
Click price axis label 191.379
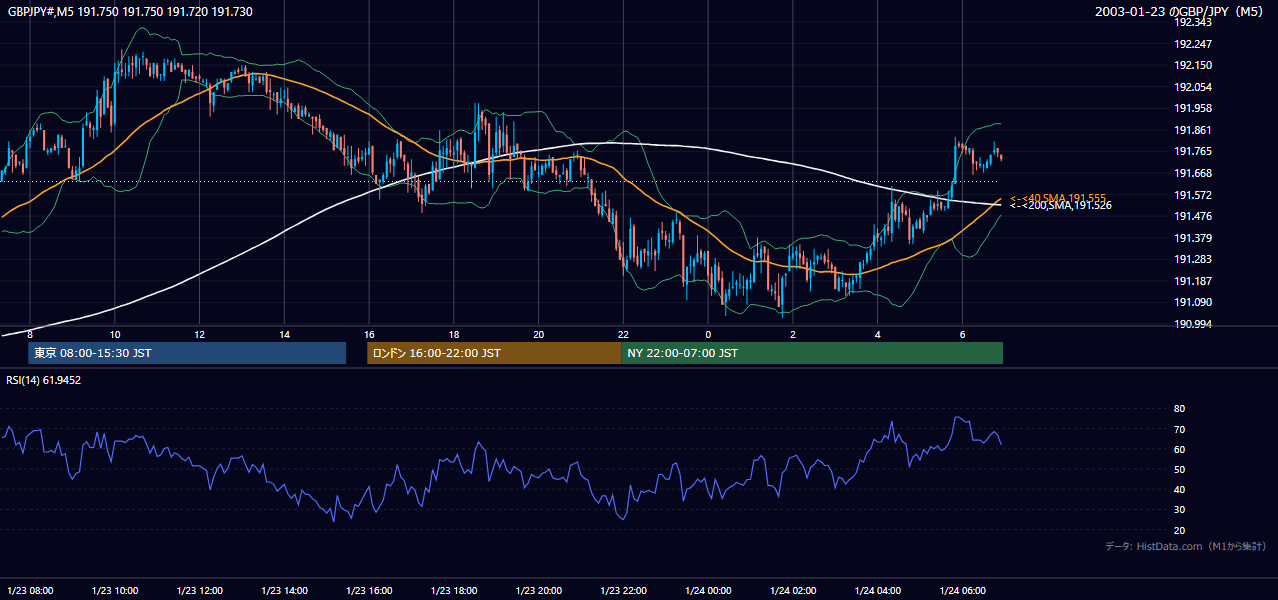coord(1193,238)
